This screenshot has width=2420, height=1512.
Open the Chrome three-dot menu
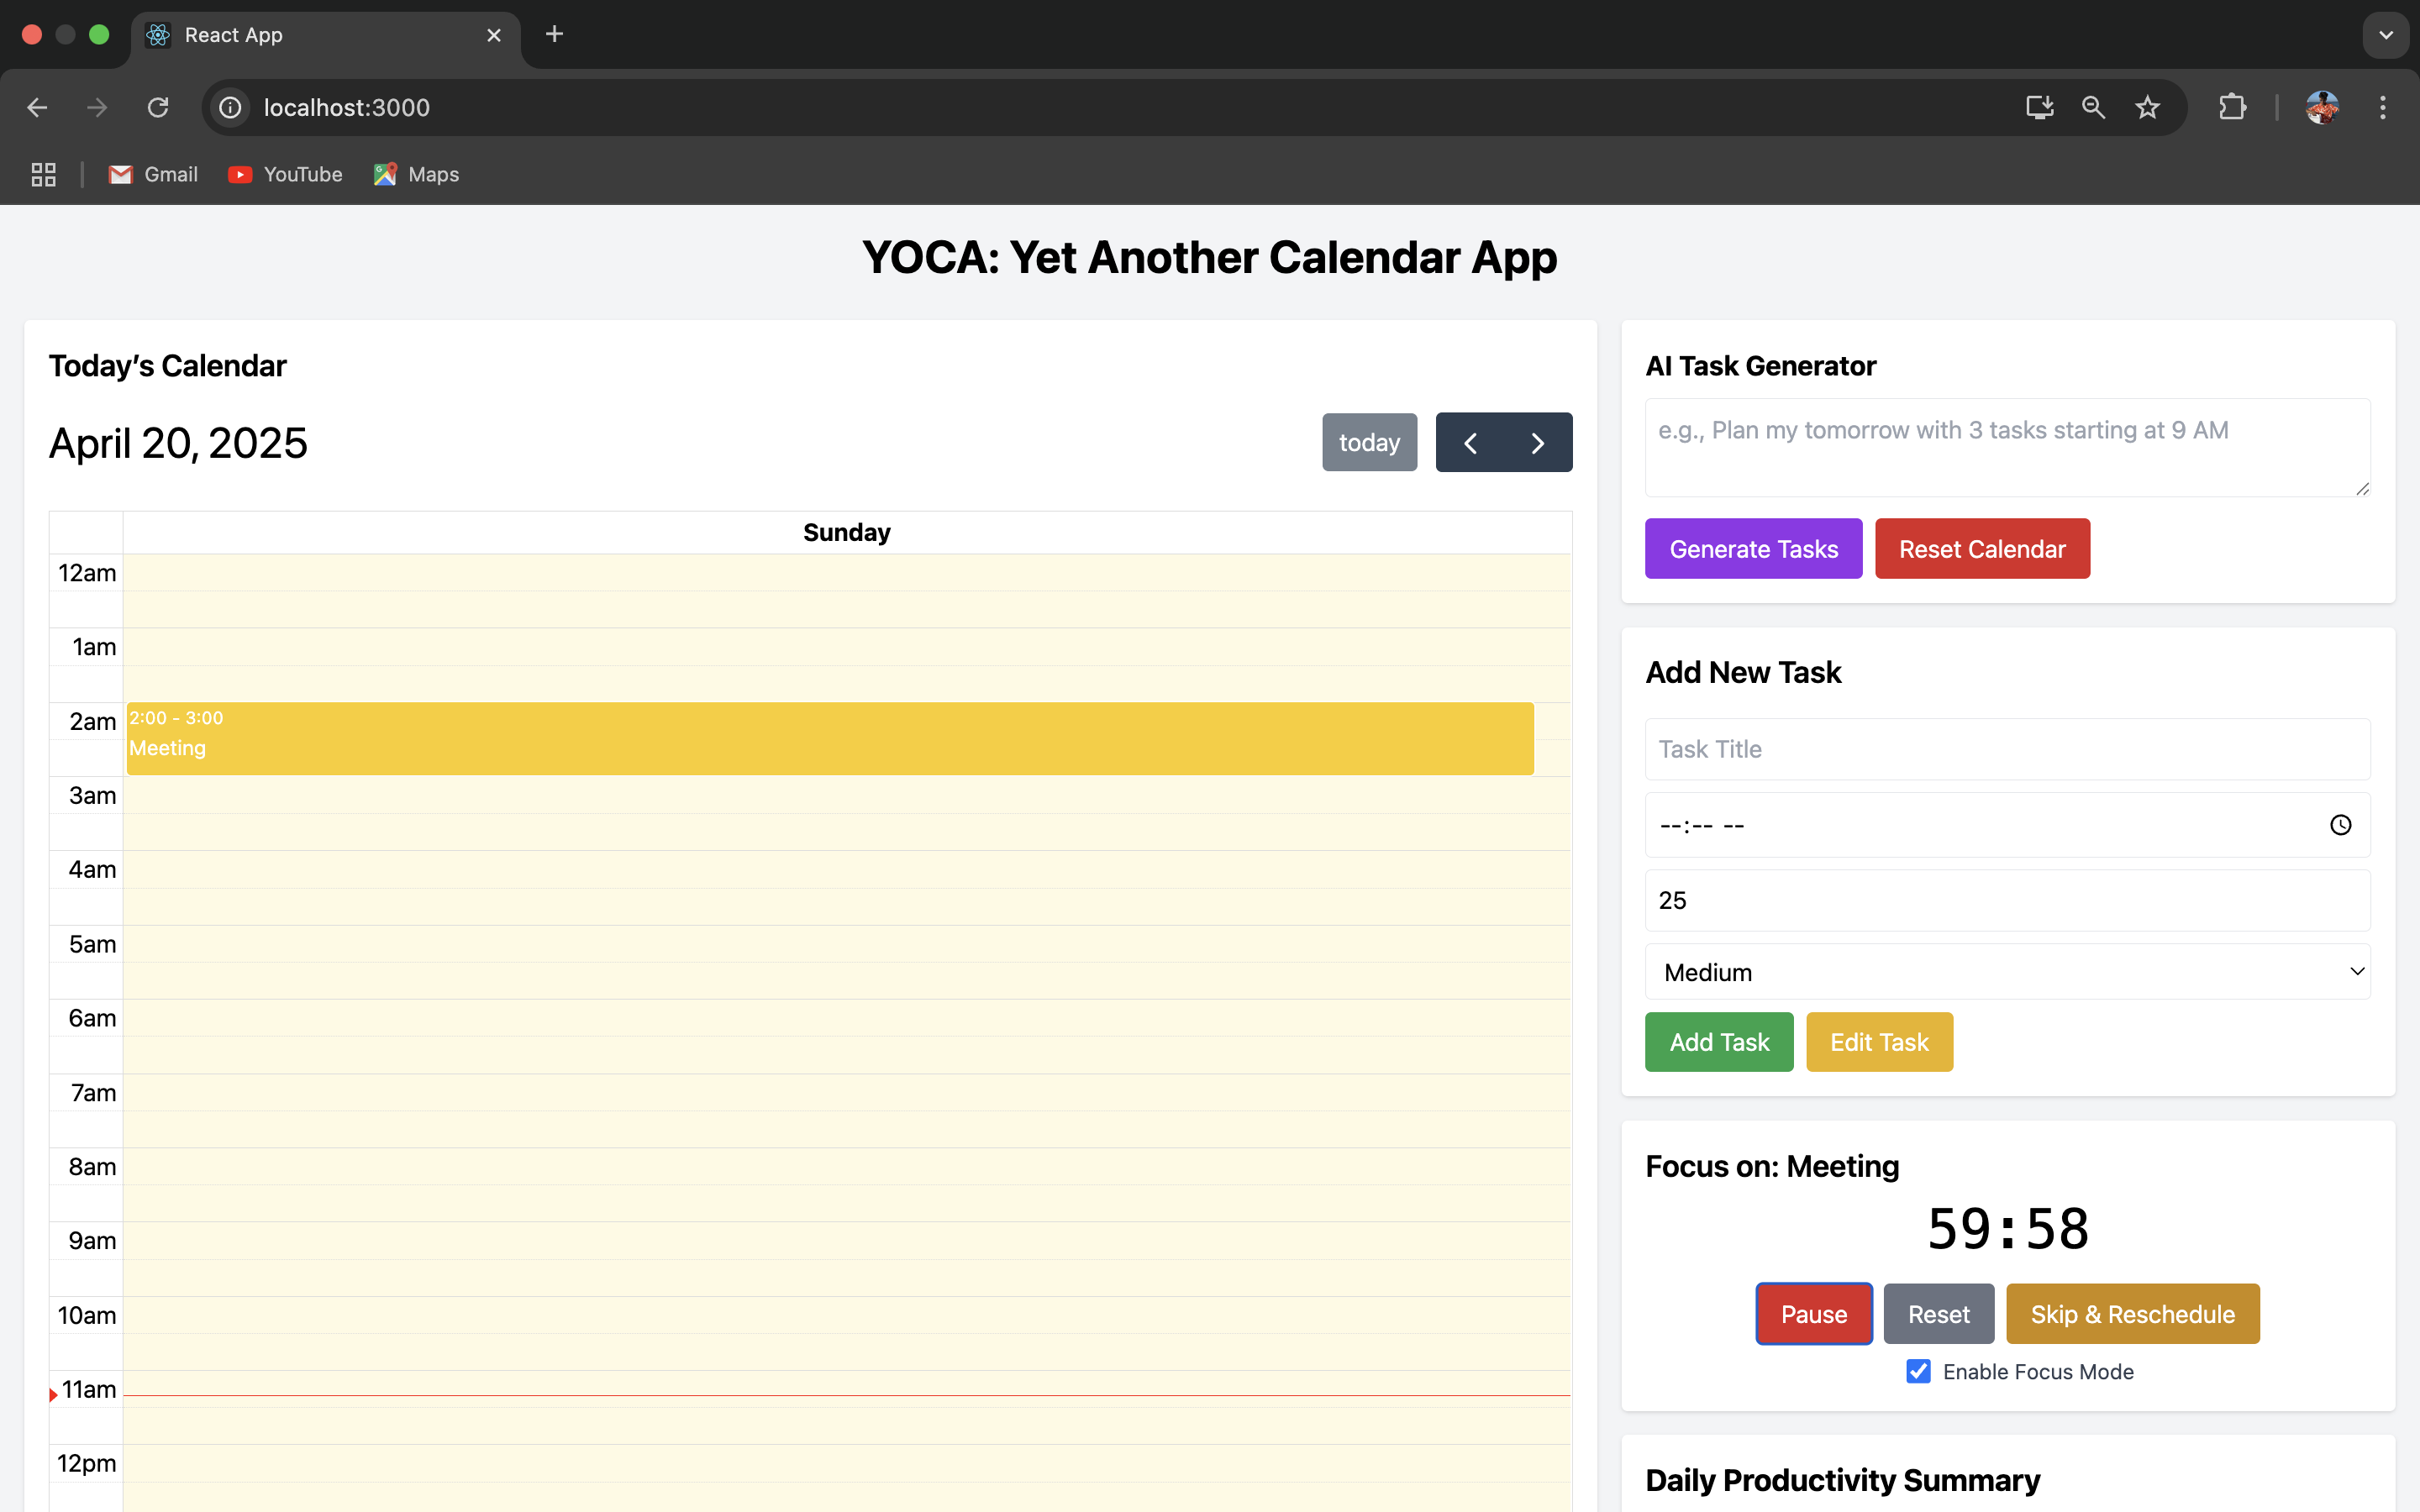tap(2382, 107)
